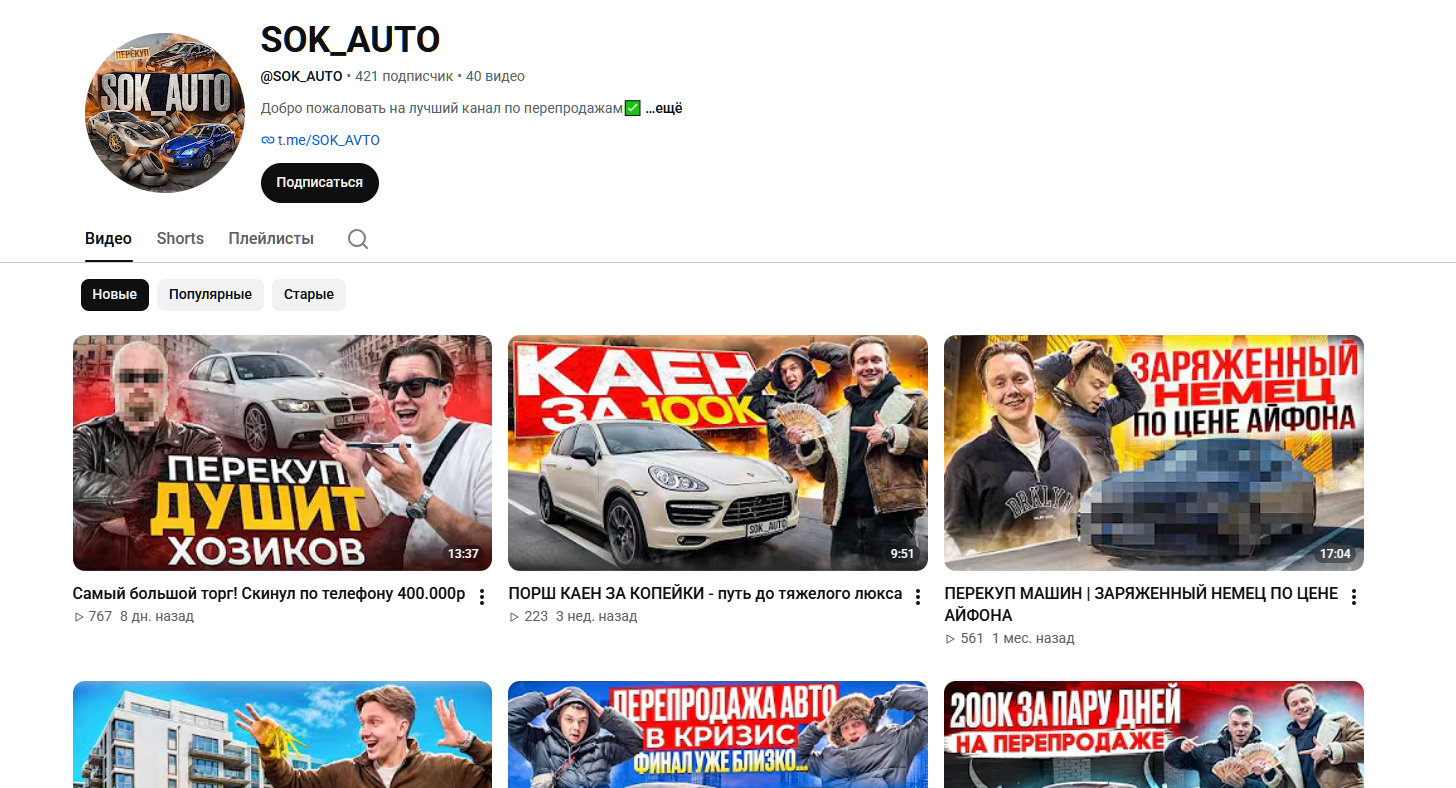Click the SOK_AUTO channel name heading
1456x788 pixels.
coord(350,40)
